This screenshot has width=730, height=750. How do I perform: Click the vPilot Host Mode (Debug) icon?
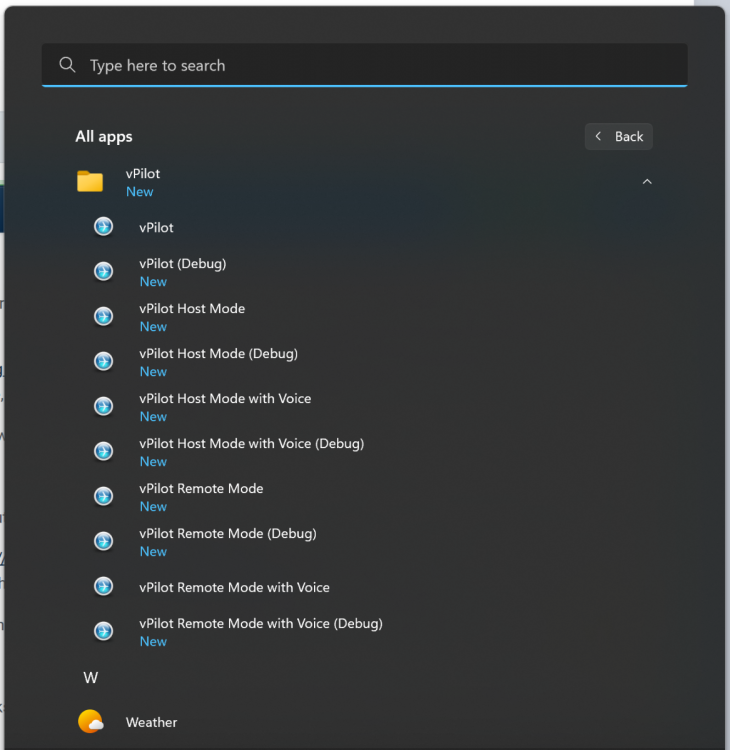(103, 361)
